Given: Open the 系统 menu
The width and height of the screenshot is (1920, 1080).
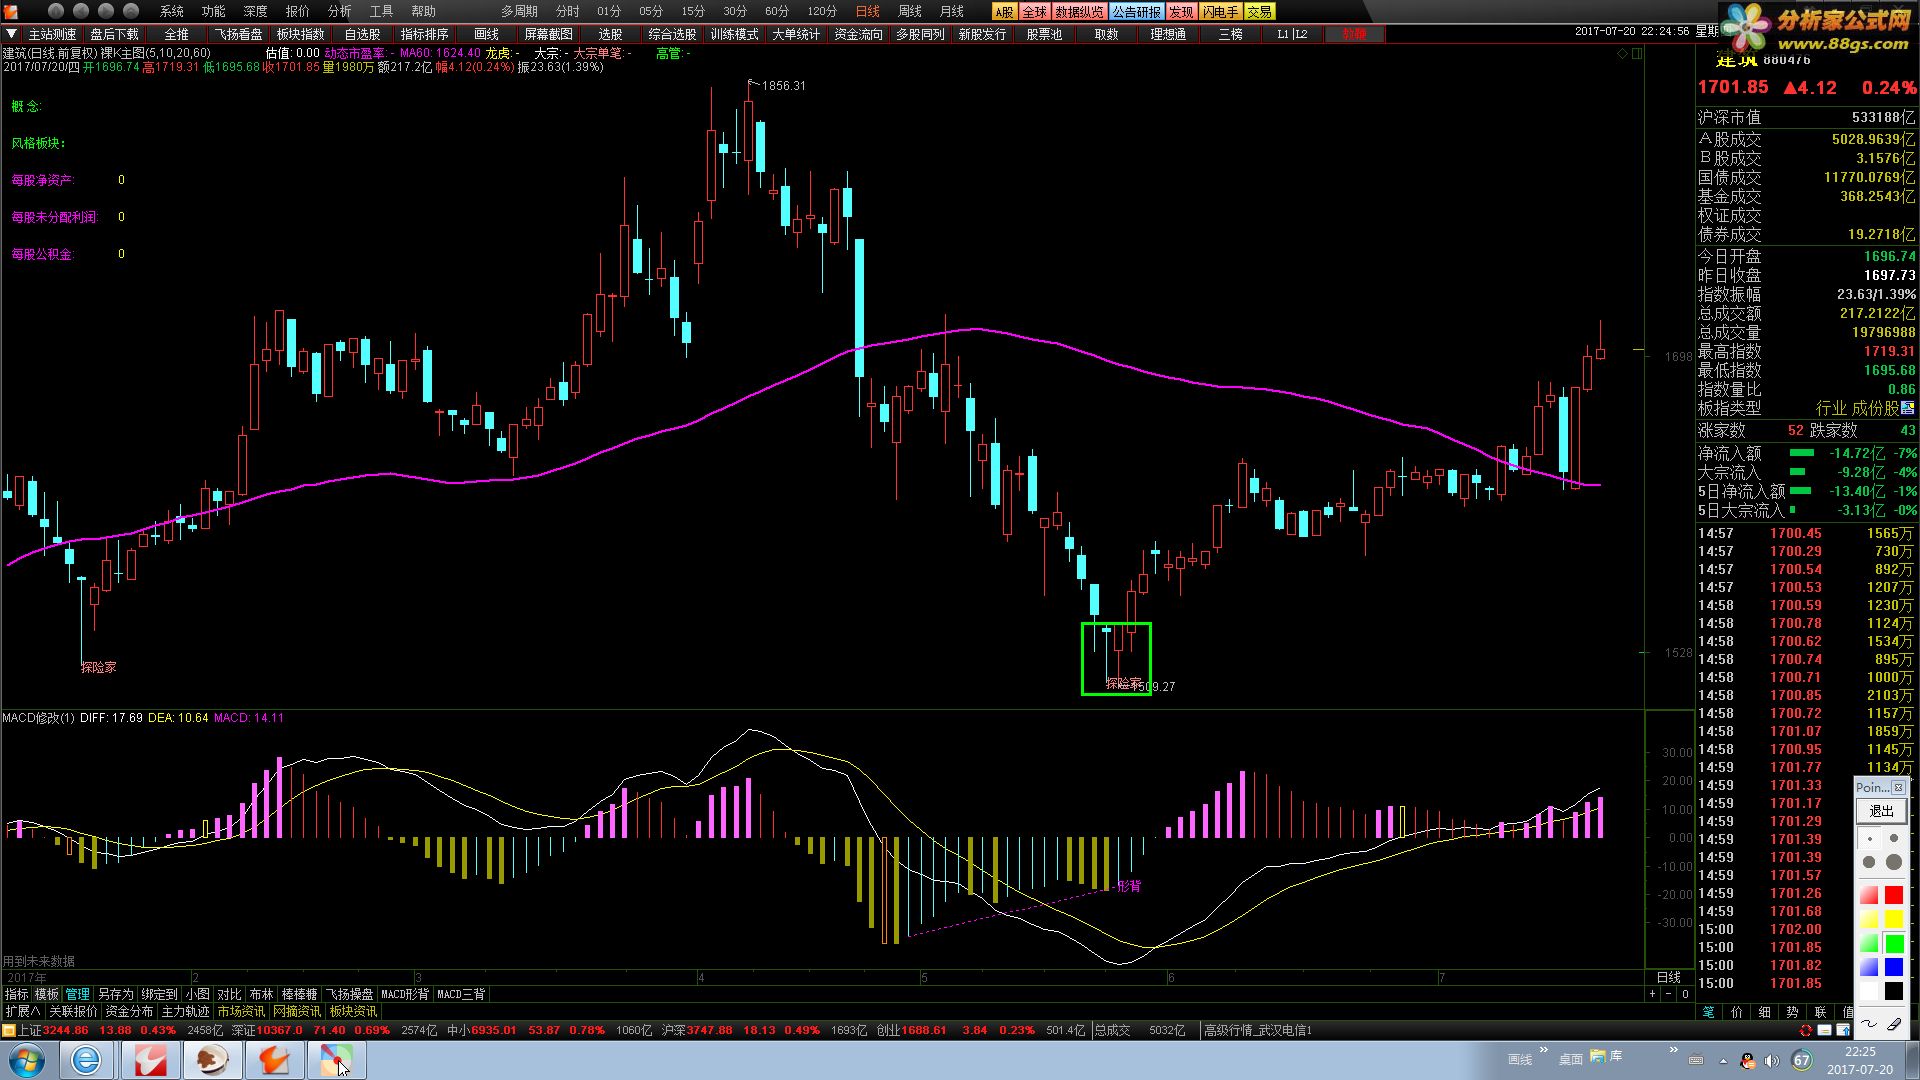Looking at the screenshot, I should point(172,11).
